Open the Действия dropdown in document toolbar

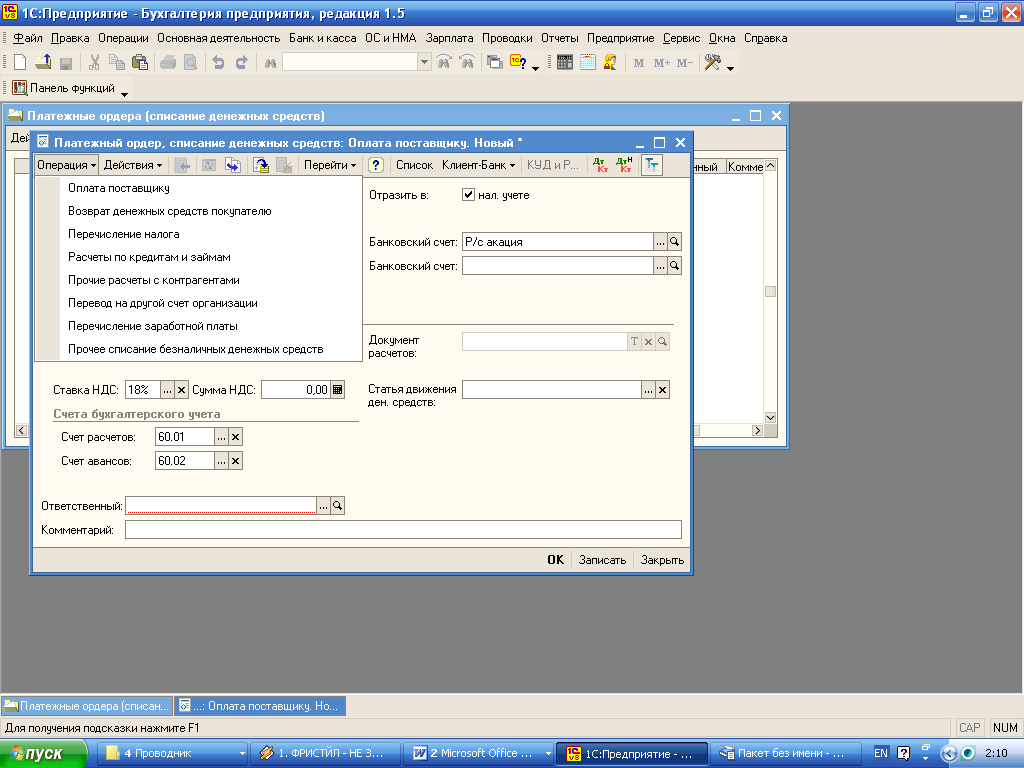pos(133,165)
